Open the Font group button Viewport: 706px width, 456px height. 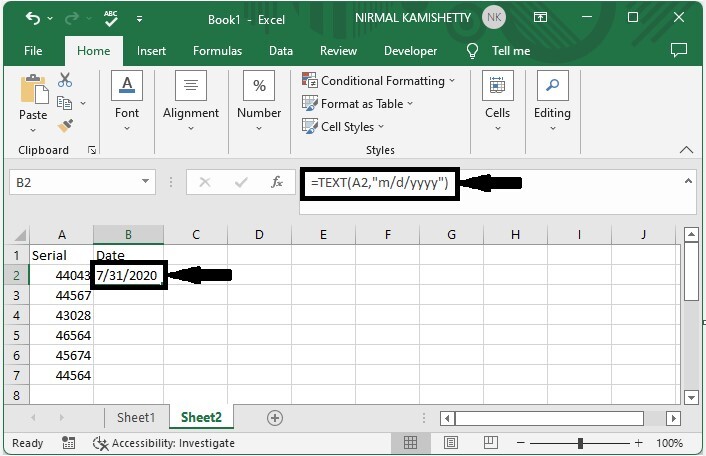tap(127, 101)
